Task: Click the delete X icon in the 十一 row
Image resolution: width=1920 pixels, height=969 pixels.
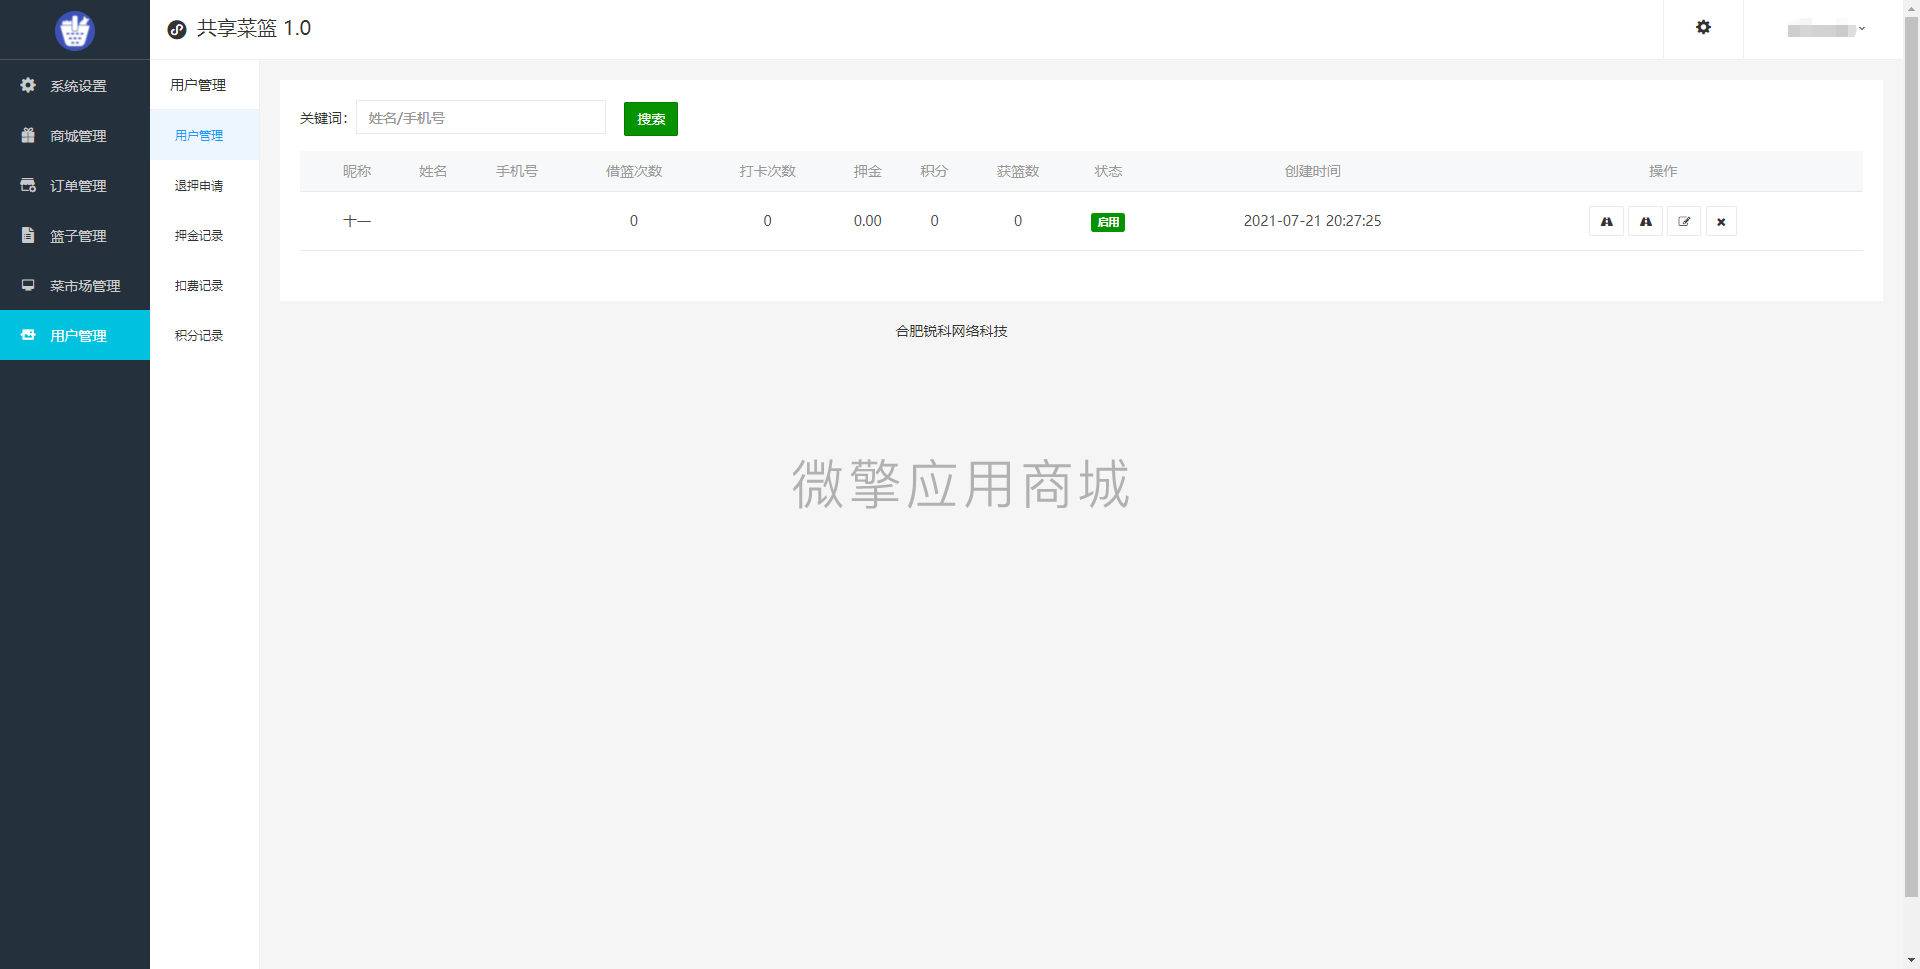Action: coord(1721,221)
